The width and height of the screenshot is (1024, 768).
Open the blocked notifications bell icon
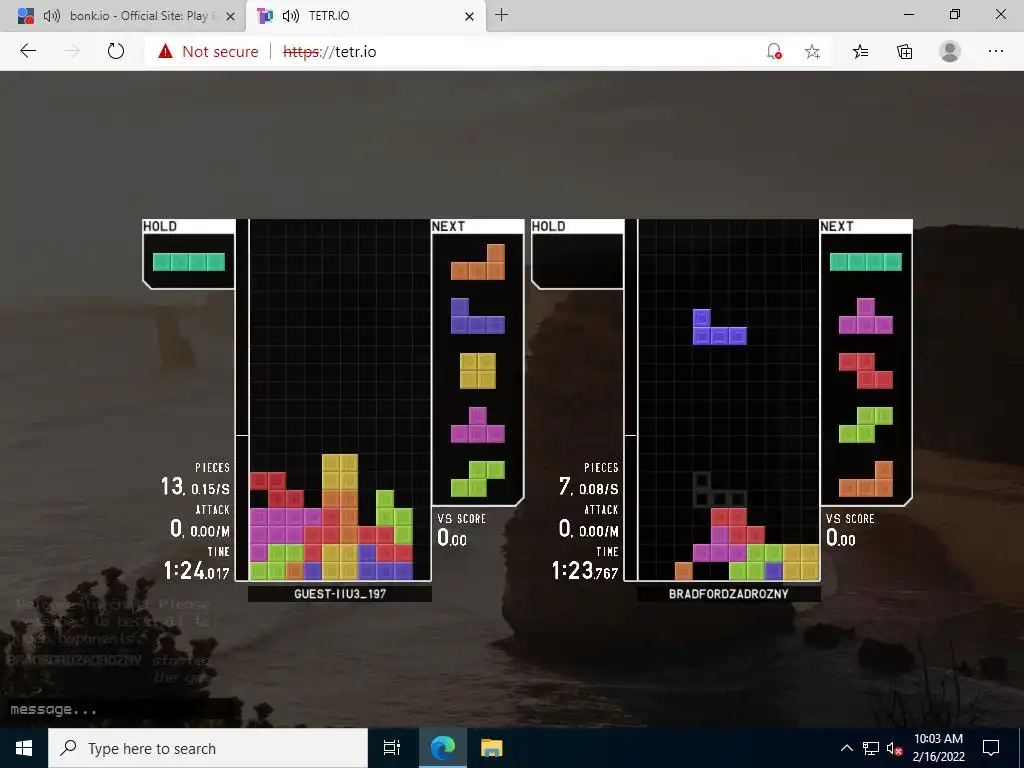click(774, 52)
